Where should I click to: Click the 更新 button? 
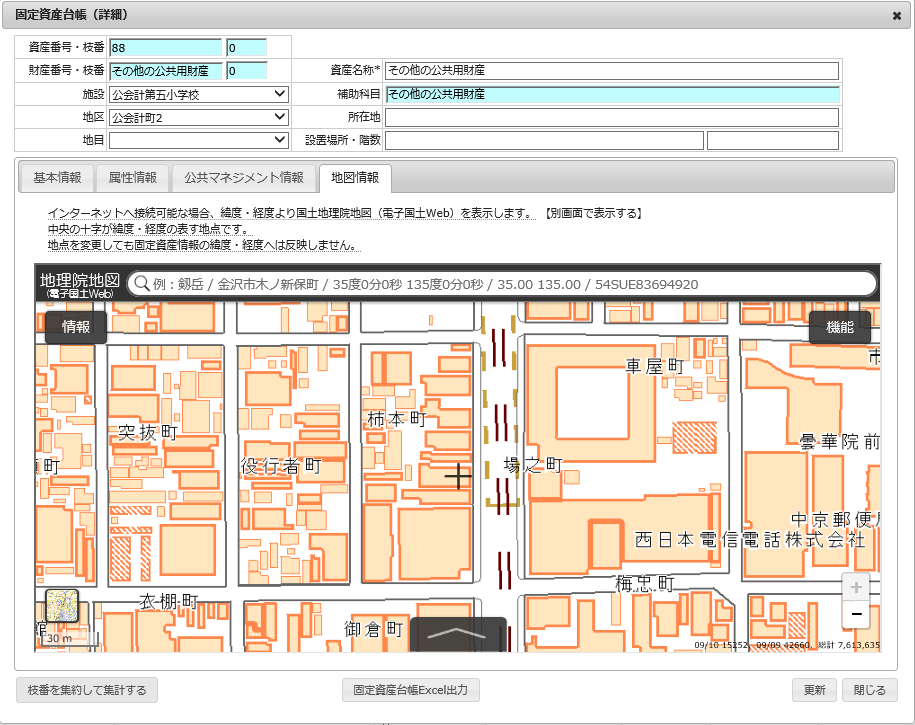coord(815,690)
